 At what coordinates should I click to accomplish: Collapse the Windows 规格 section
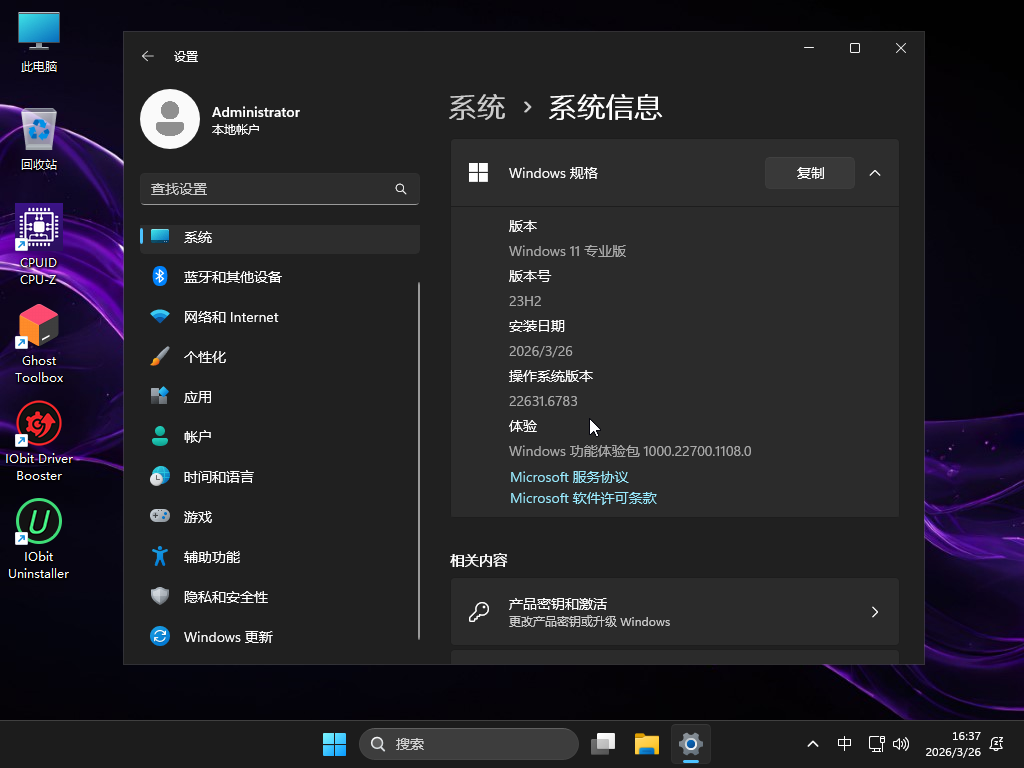[x=875, y=173]
